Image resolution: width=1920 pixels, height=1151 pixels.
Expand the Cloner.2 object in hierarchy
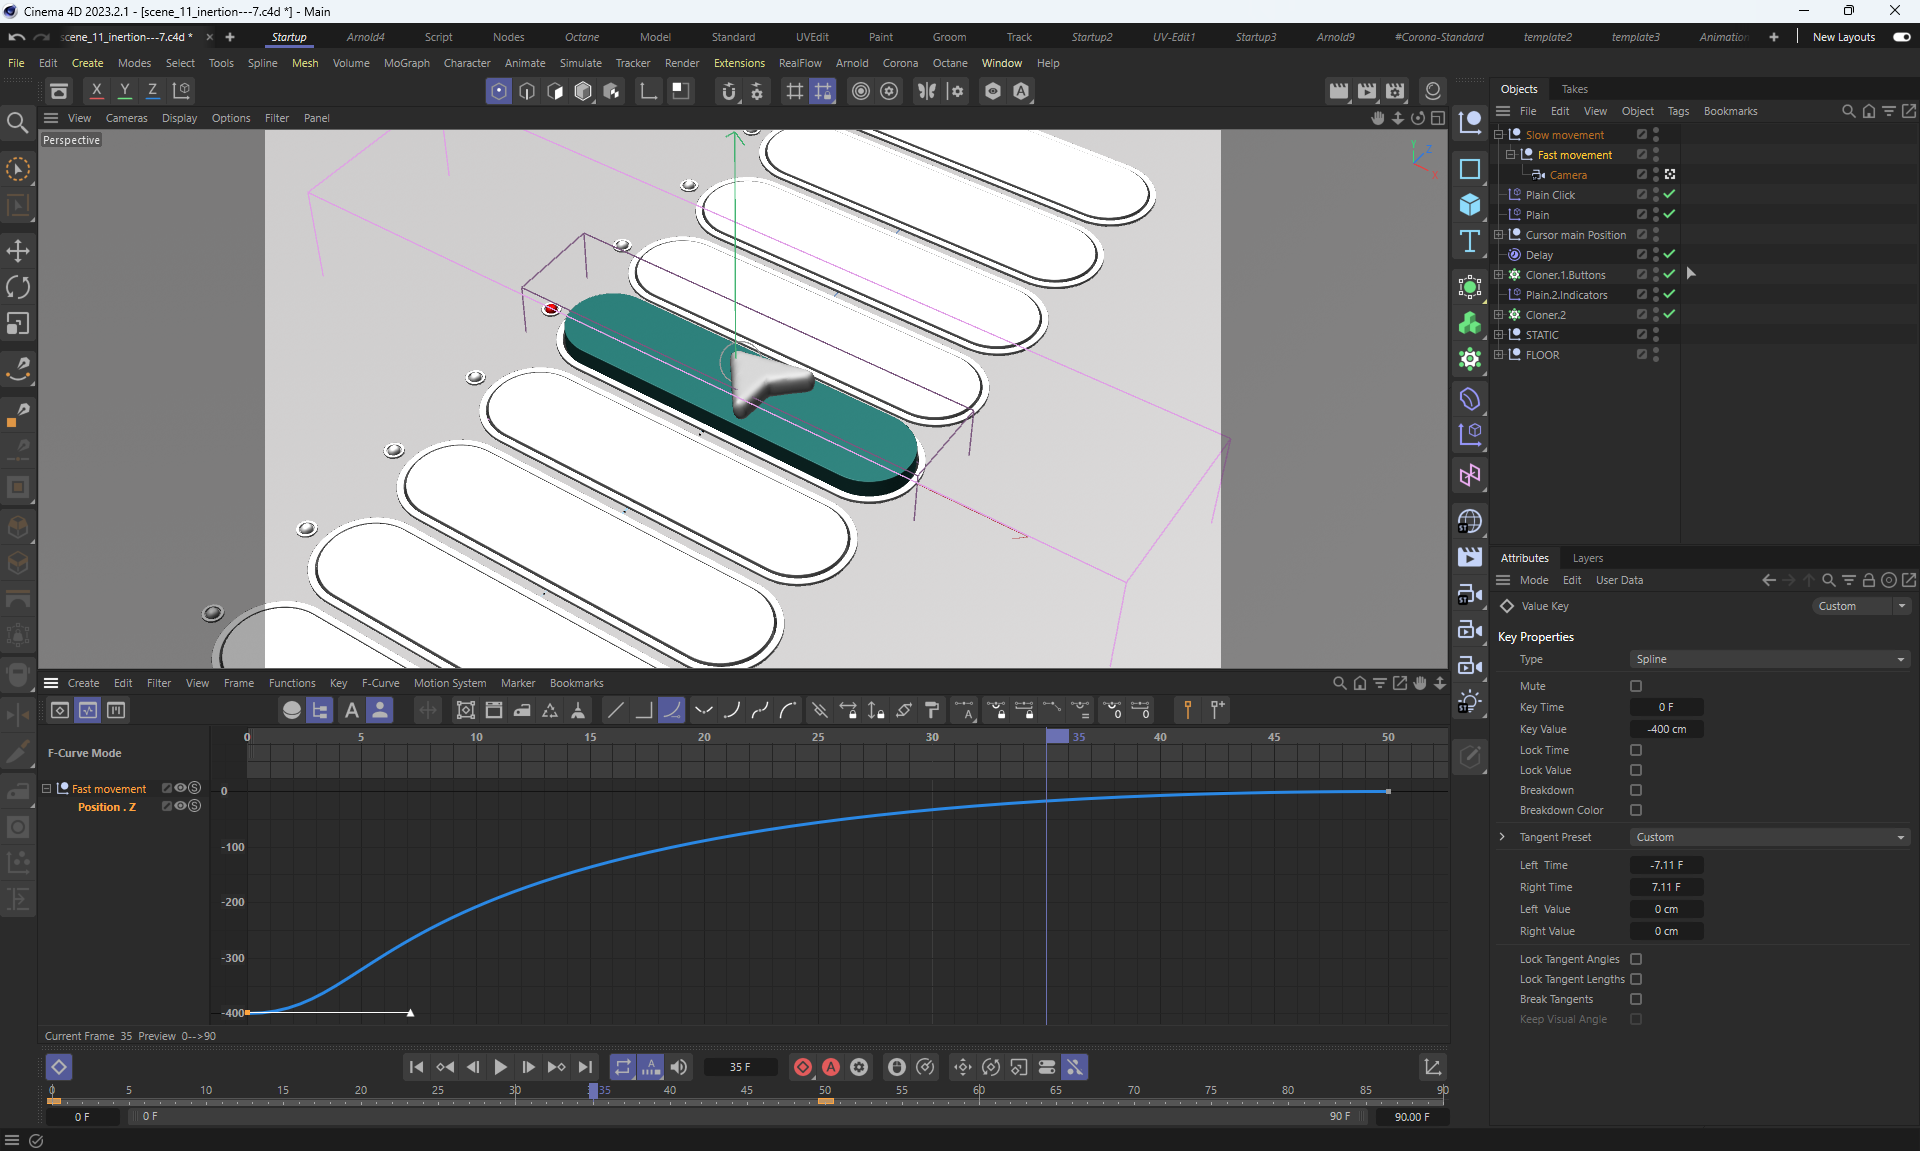(x=1499, y=315)
